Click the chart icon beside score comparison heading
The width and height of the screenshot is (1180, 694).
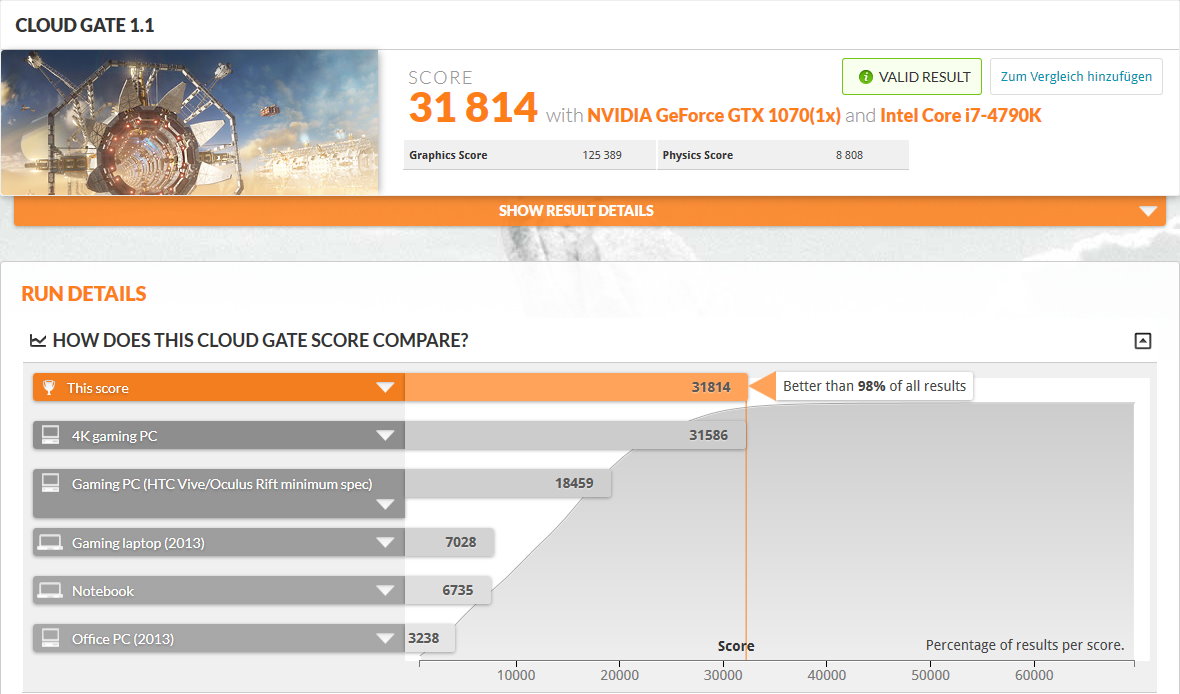click(x=38, y=341)
